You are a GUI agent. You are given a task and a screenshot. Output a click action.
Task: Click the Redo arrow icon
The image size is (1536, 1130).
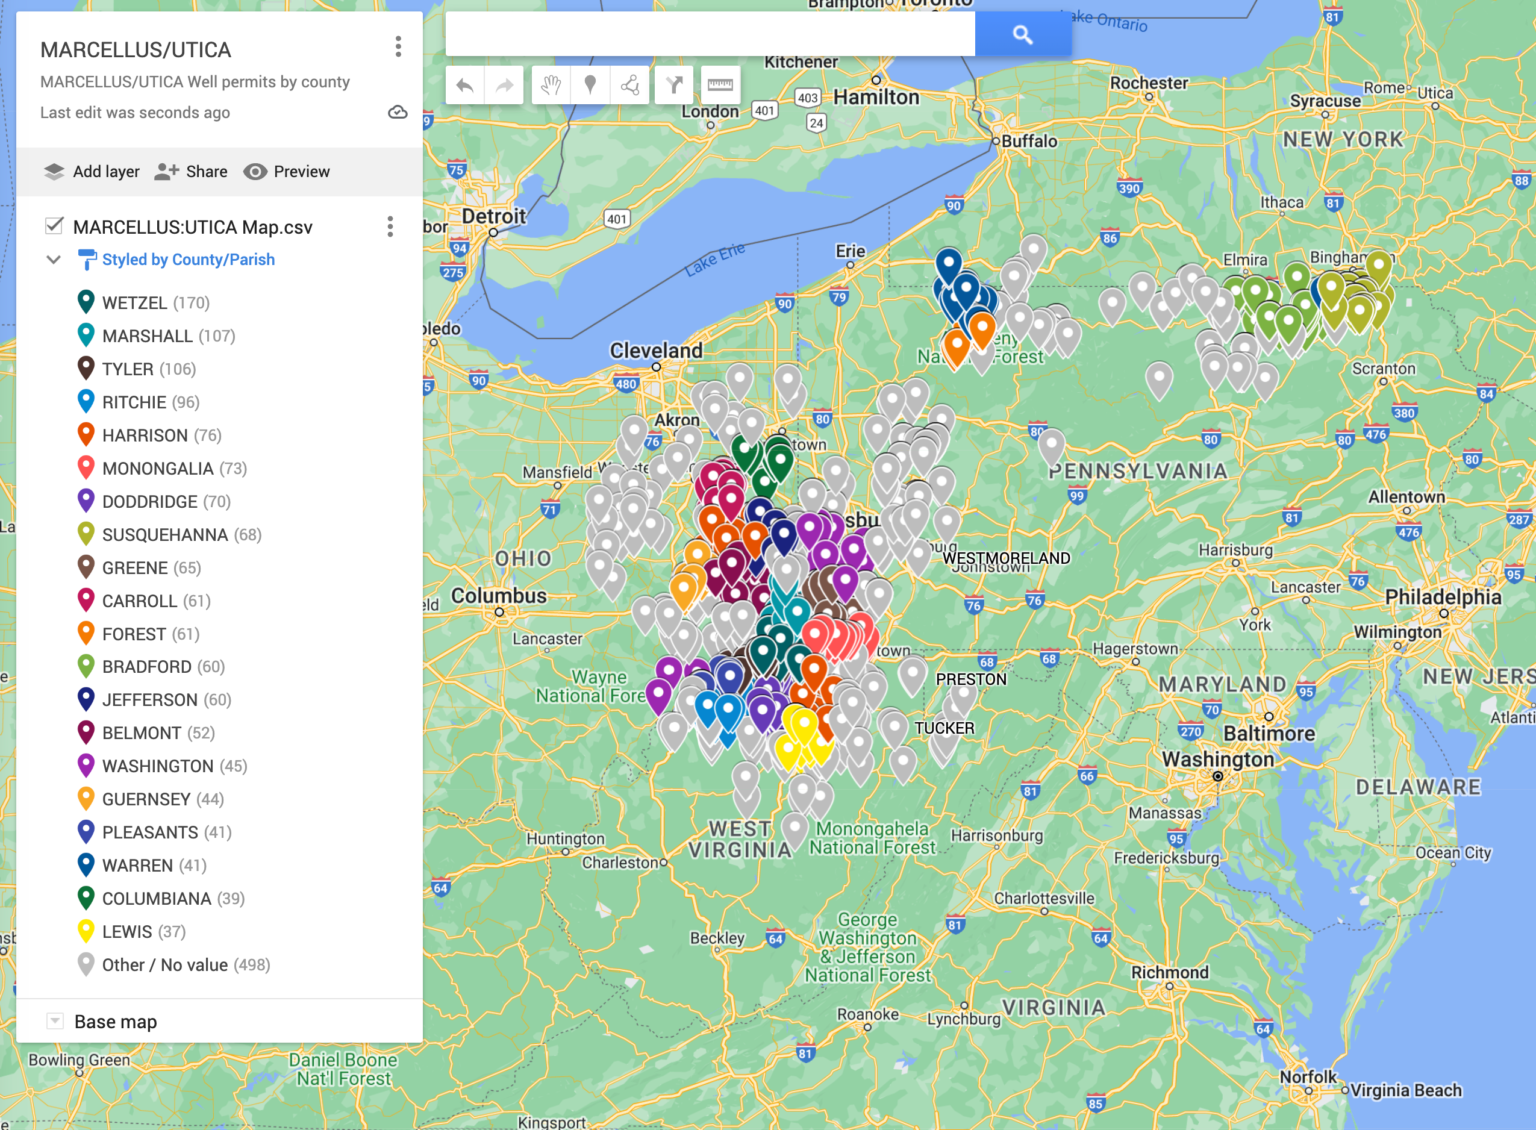pos(504,85)
